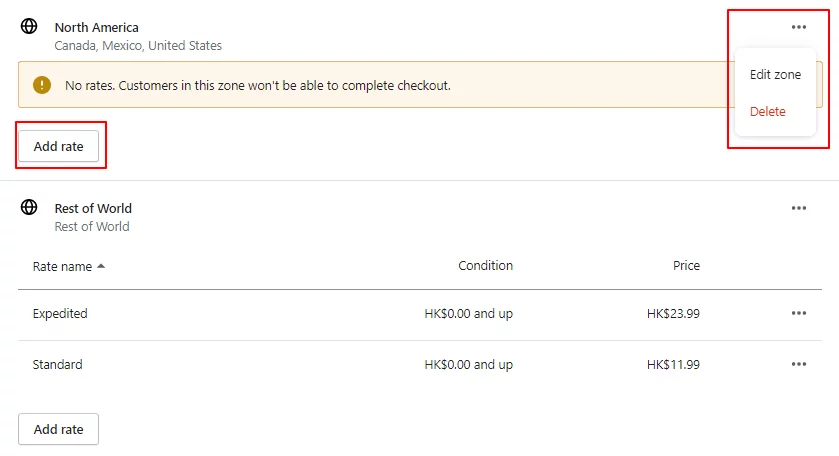Image resolution: width=839 pixels, height=456 pixels.
Task: Open the Expedited rate options menu
Action: tap(798, 313)
